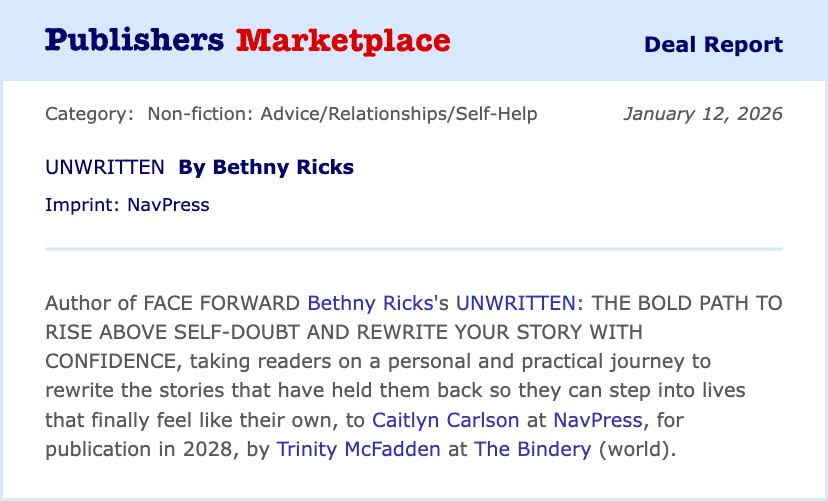Click the Marketplace word in the logo
This screenshot has height=501, width=828.
point(343,41)
